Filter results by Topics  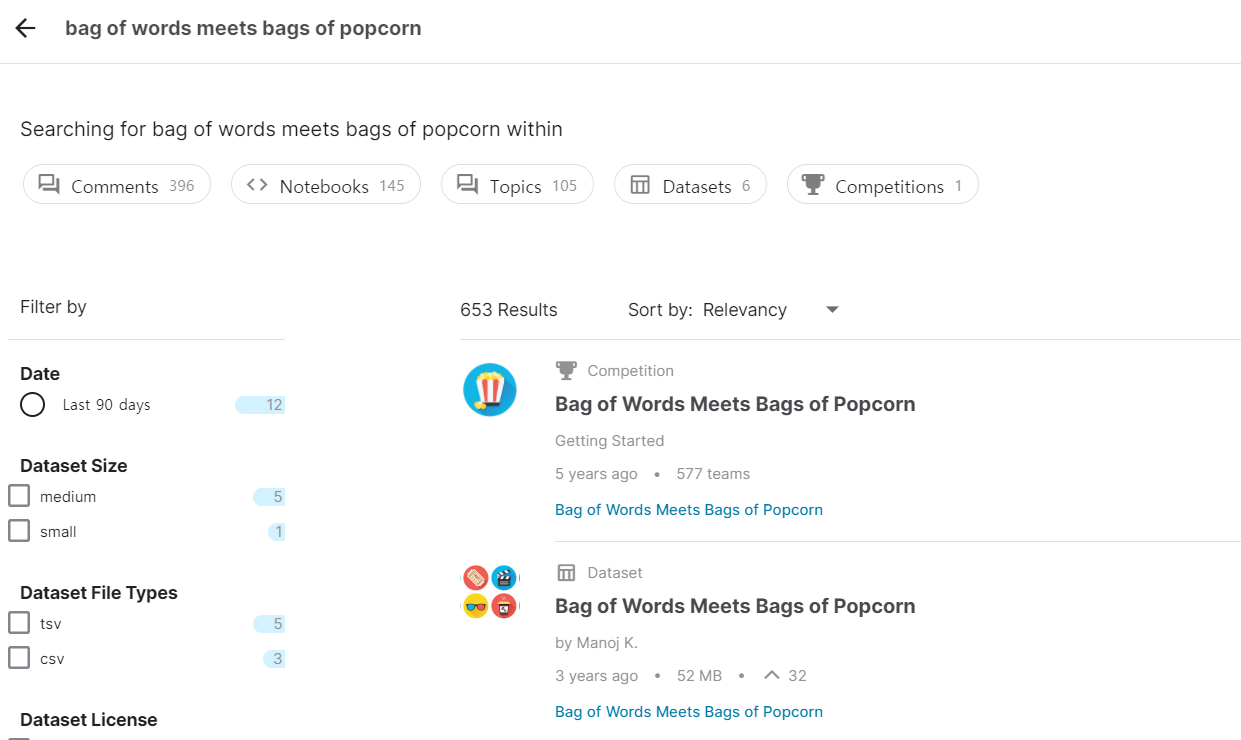pyautogui.click(x=517, y=185)
